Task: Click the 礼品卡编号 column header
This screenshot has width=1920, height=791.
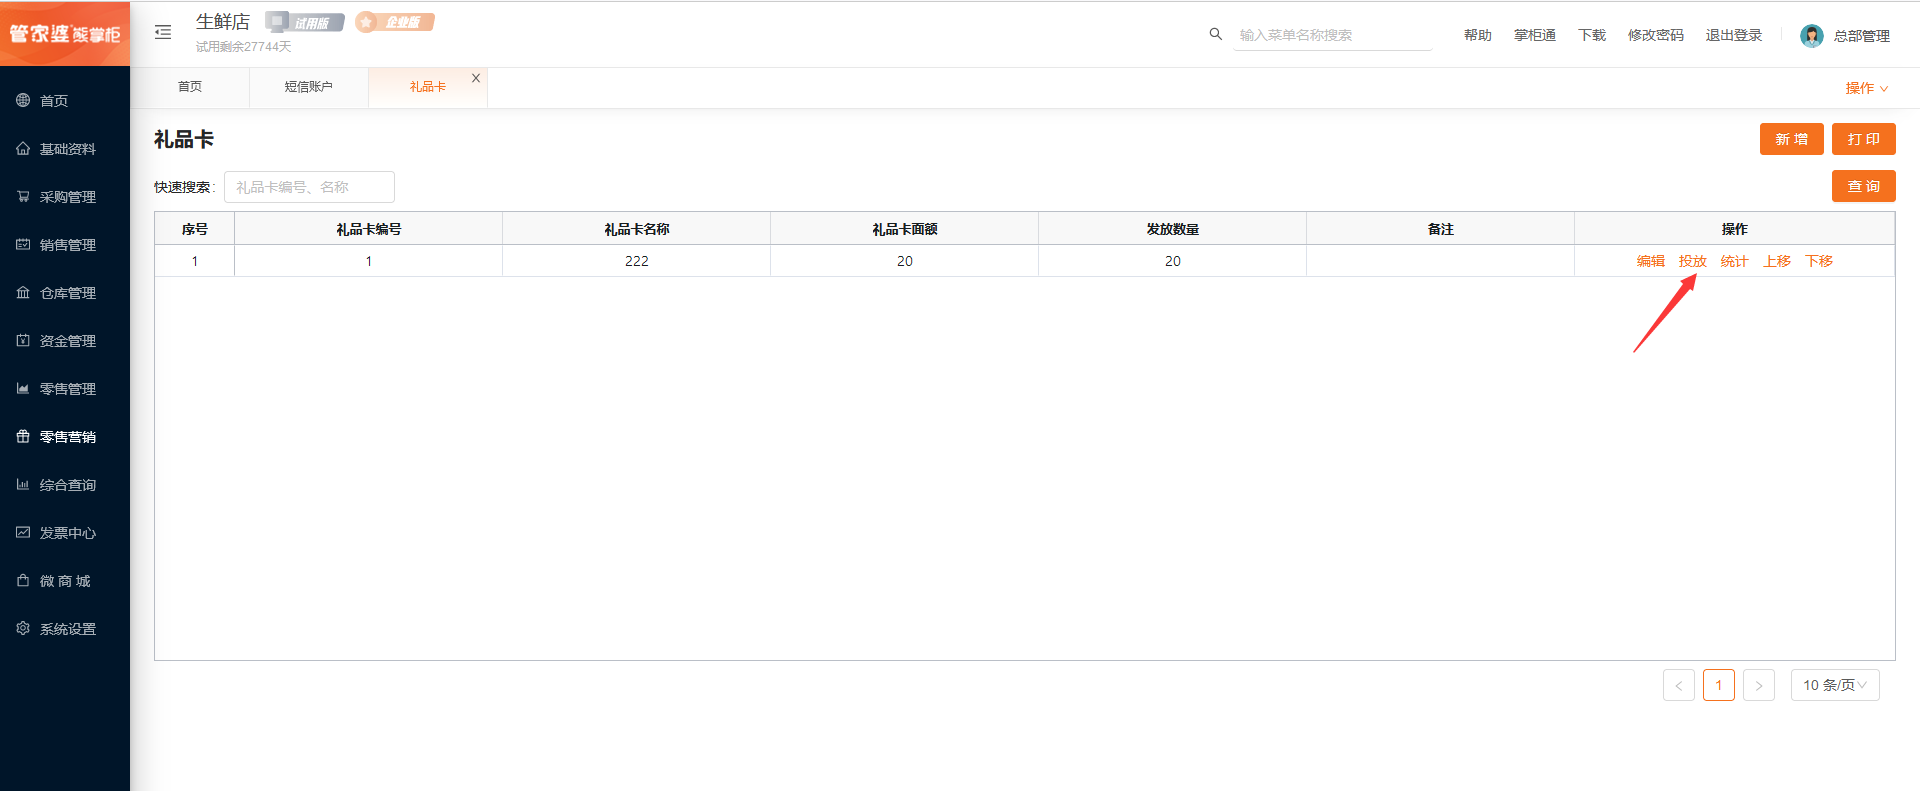Action: tap(369, 229)
